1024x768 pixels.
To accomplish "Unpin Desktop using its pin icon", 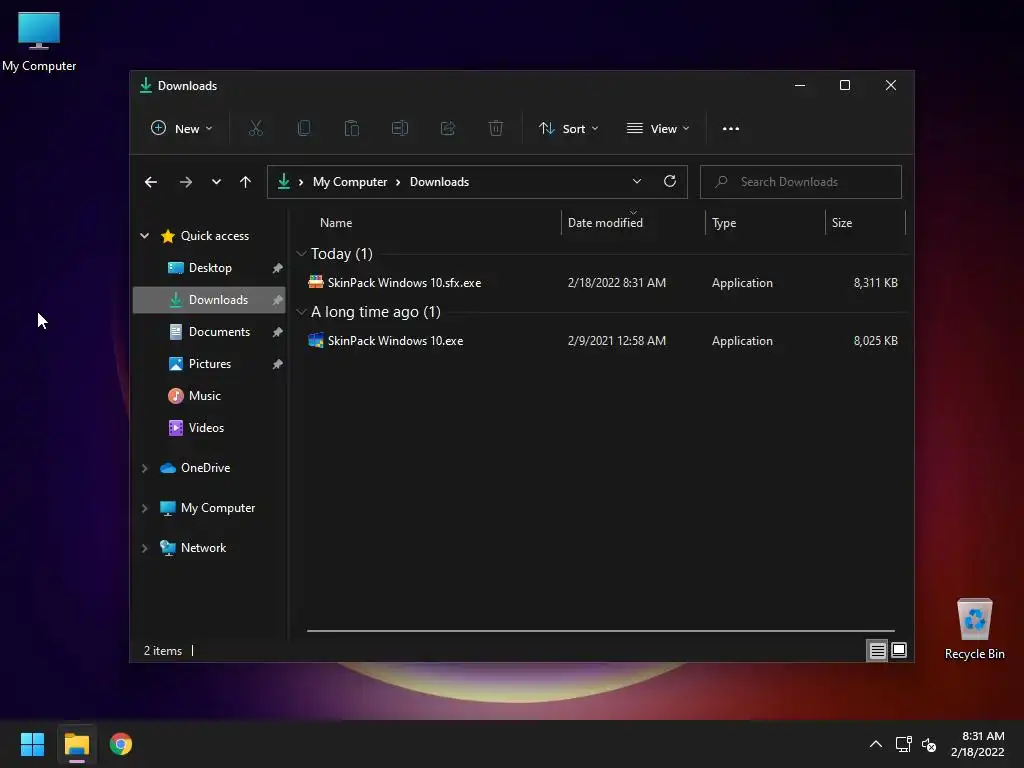I will (278, 268).
